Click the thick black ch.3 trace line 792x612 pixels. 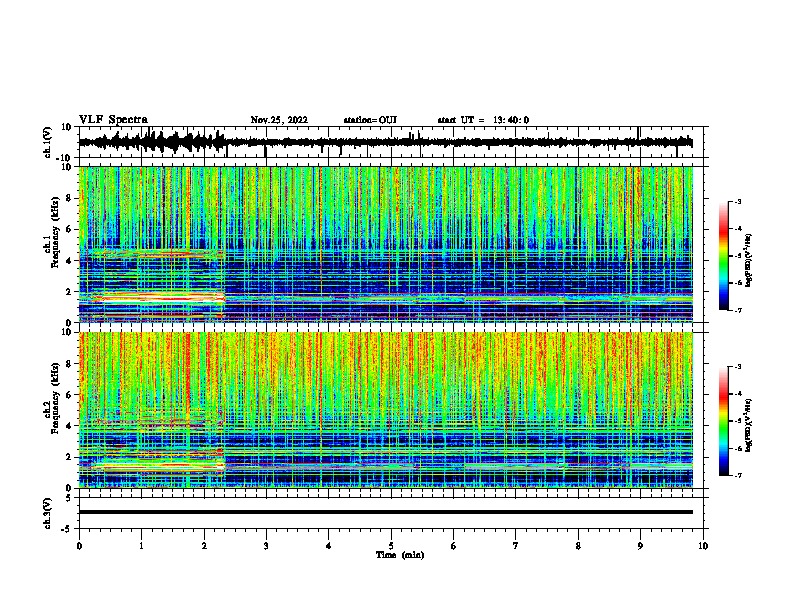coord(386,512)
